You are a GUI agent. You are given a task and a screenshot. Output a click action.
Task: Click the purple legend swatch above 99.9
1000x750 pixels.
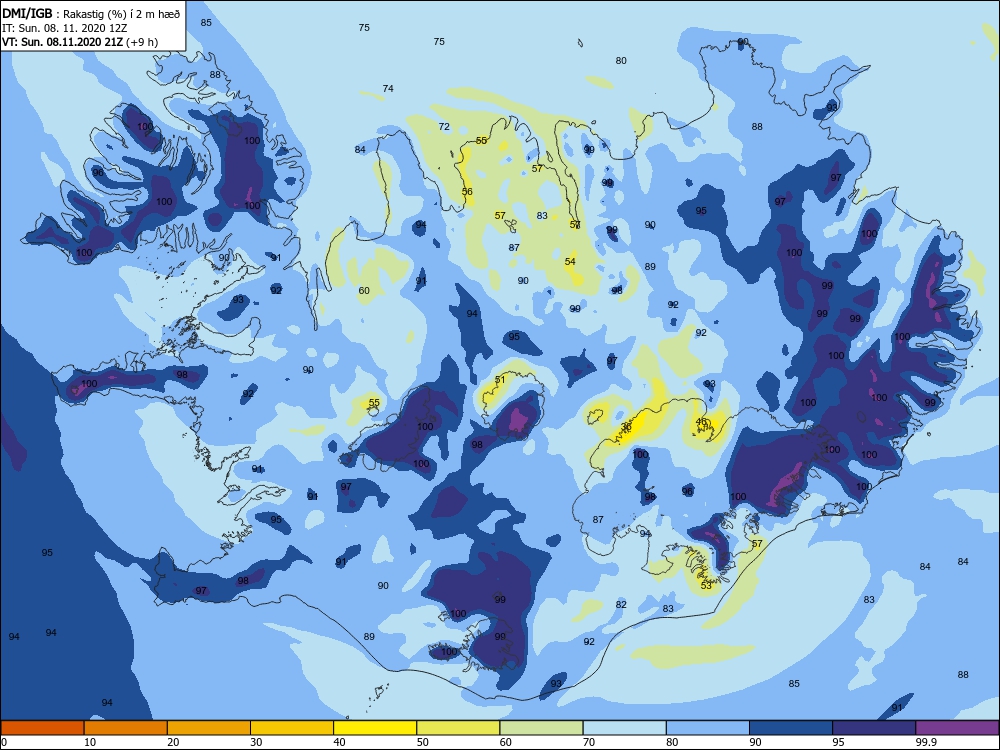(x=957, y=728)
